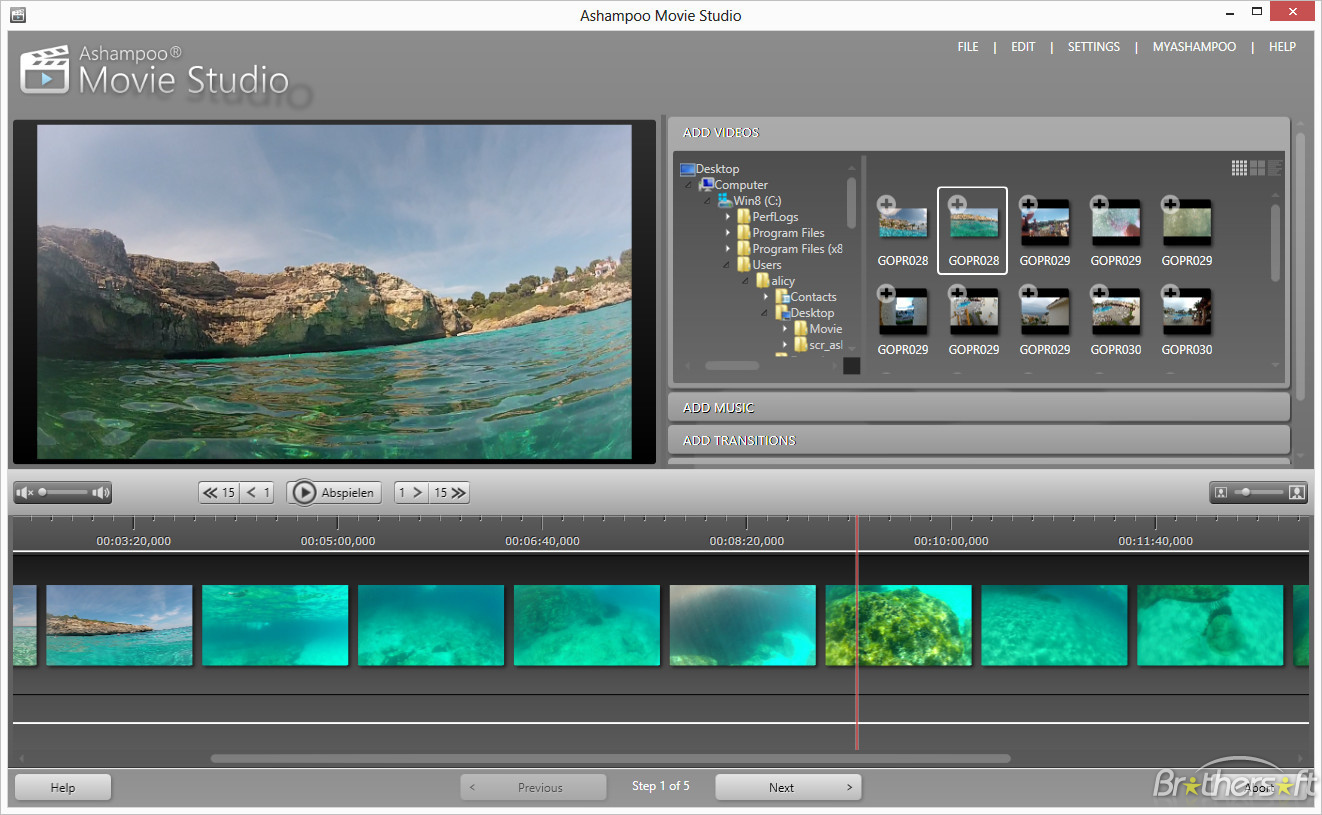Expand the Program Files folder arrow
1322x815 pixels.
click(728, 233)
